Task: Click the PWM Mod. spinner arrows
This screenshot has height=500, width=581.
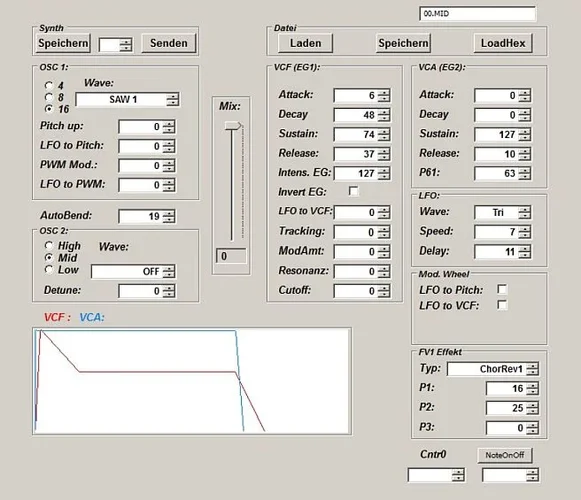Action: pos(169,166)
